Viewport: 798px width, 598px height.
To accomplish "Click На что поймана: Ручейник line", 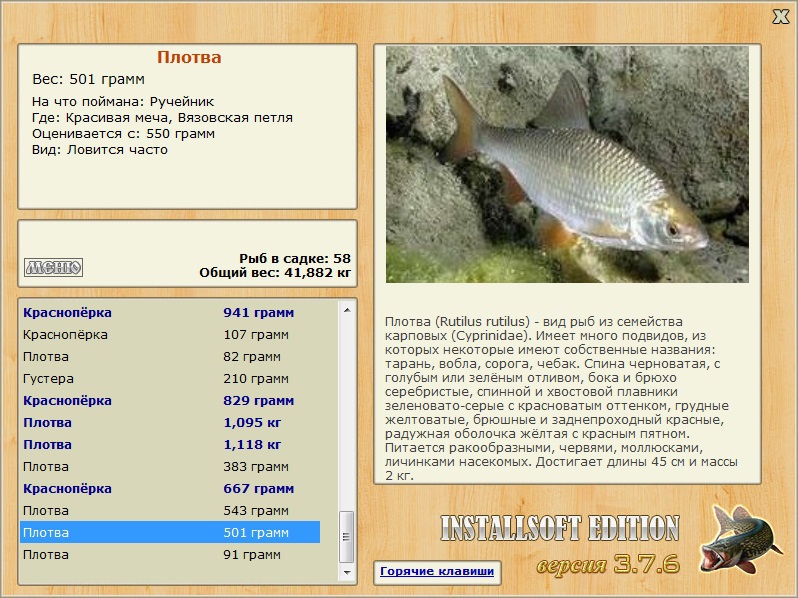I will point(123,101).
